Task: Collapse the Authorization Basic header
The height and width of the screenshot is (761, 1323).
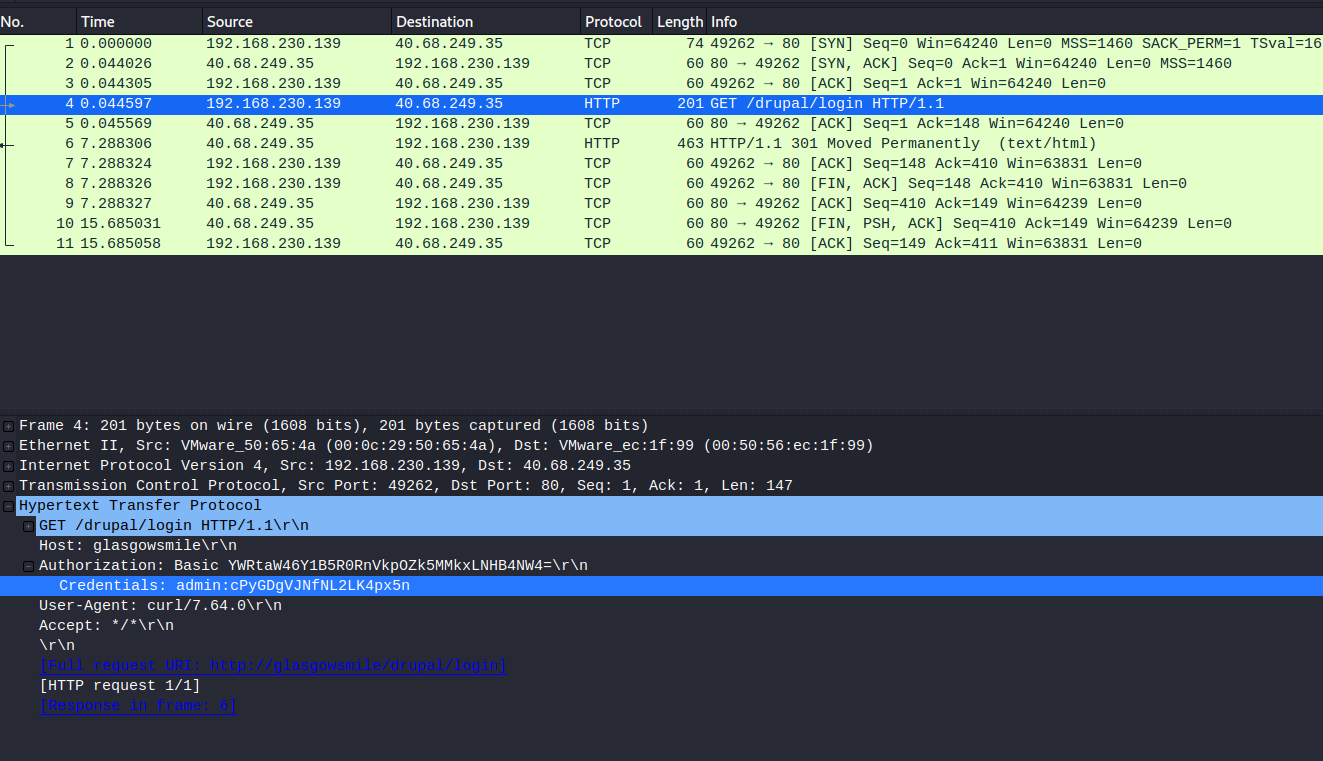Action: [29, 566]
